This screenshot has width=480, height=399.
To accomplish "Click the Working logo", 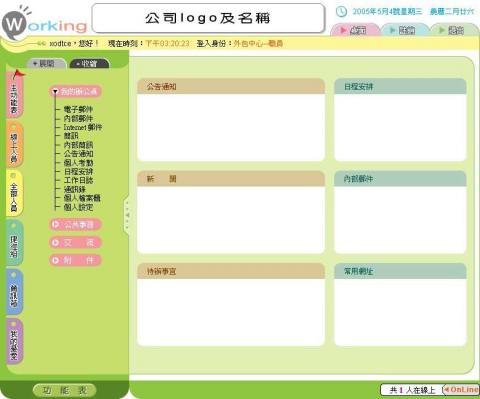I will coord(44,24).
